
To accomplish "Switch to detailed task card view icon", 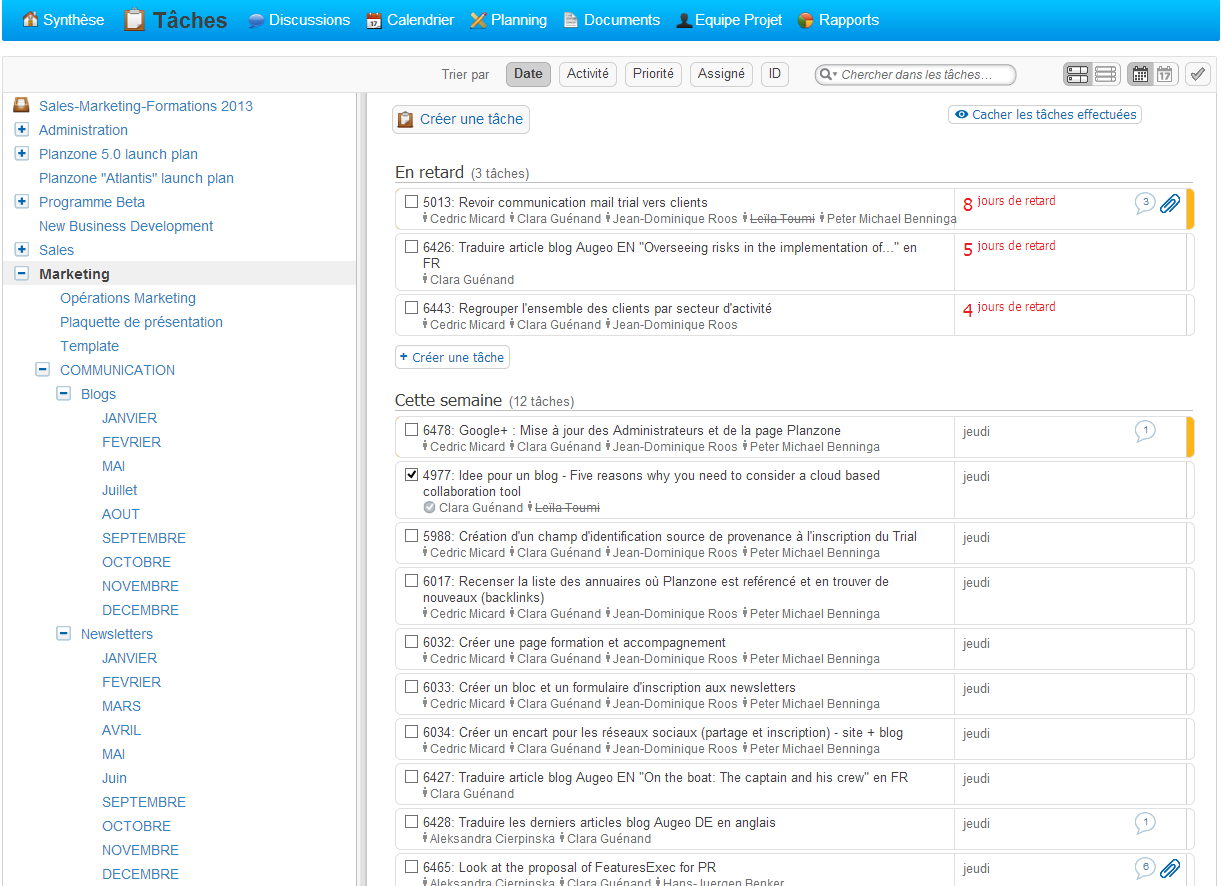I will (x=1077, y=74).
